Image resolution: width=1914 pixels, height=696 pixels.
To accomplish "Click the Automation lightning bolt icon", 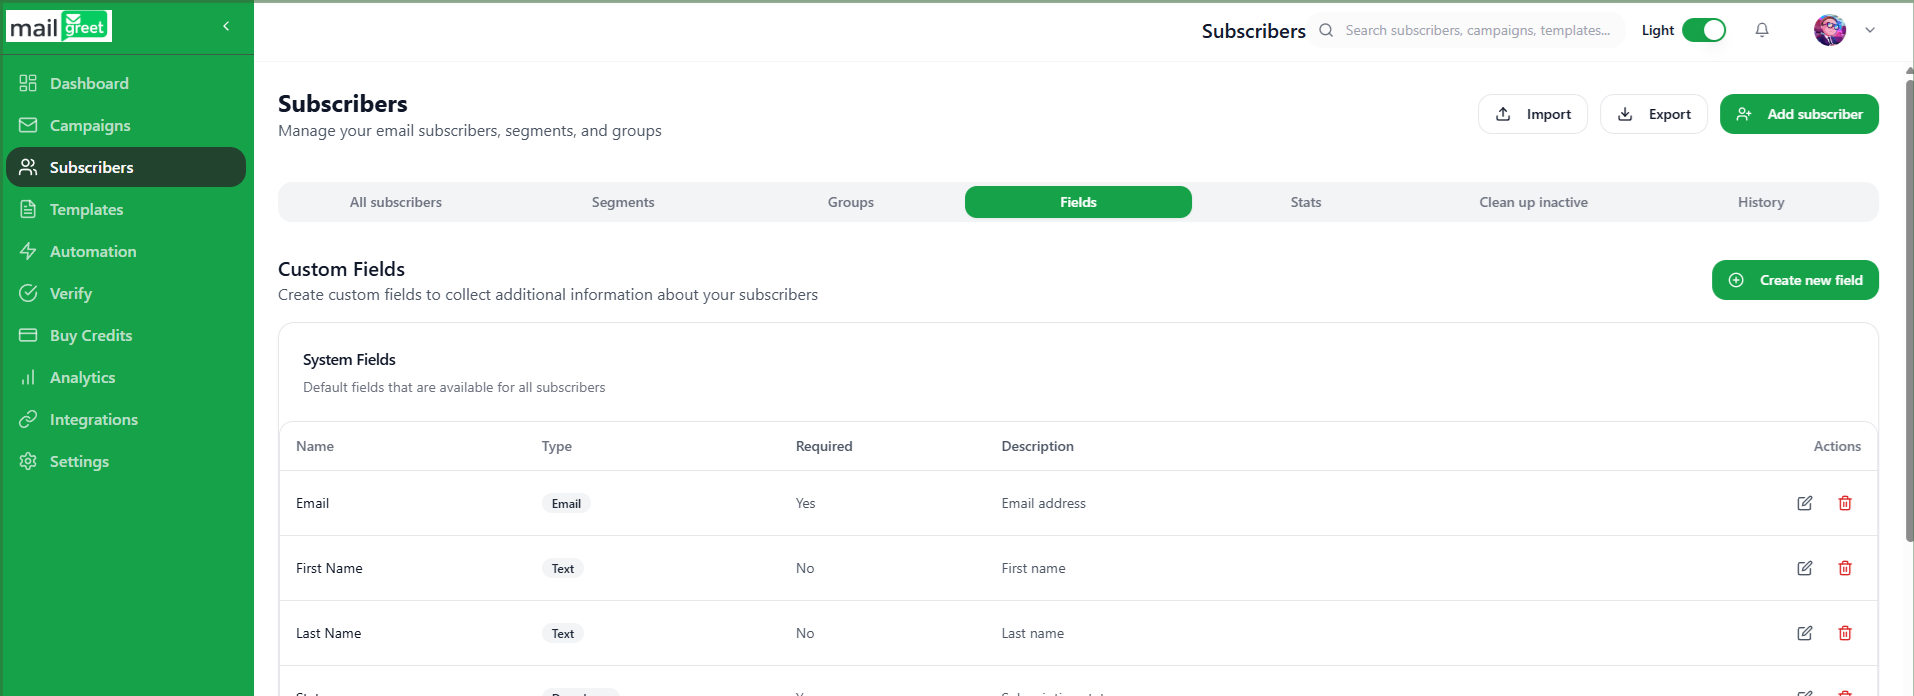I will coord(28,251).
